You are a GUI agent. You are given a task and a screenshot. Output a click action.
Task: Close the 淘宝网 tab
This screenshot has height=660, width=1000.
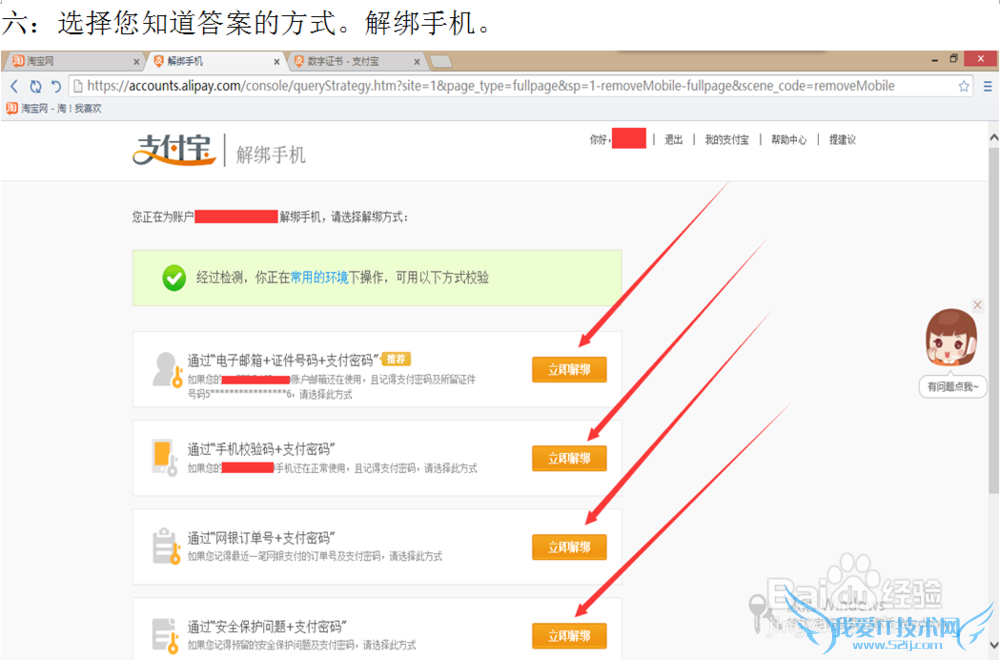(x=136, y=62)
